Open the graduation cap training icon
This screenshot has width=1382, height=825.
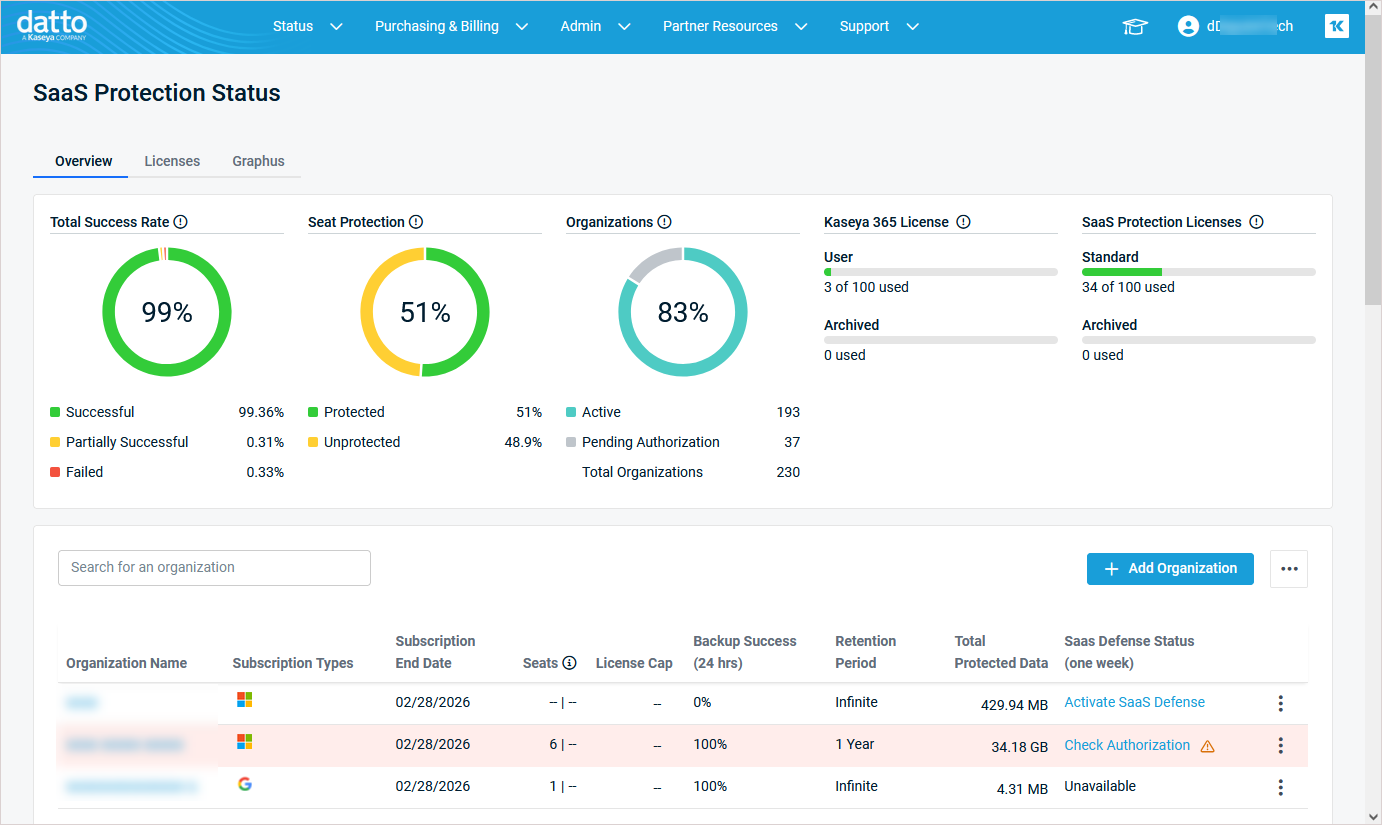tap(1134, 27)
